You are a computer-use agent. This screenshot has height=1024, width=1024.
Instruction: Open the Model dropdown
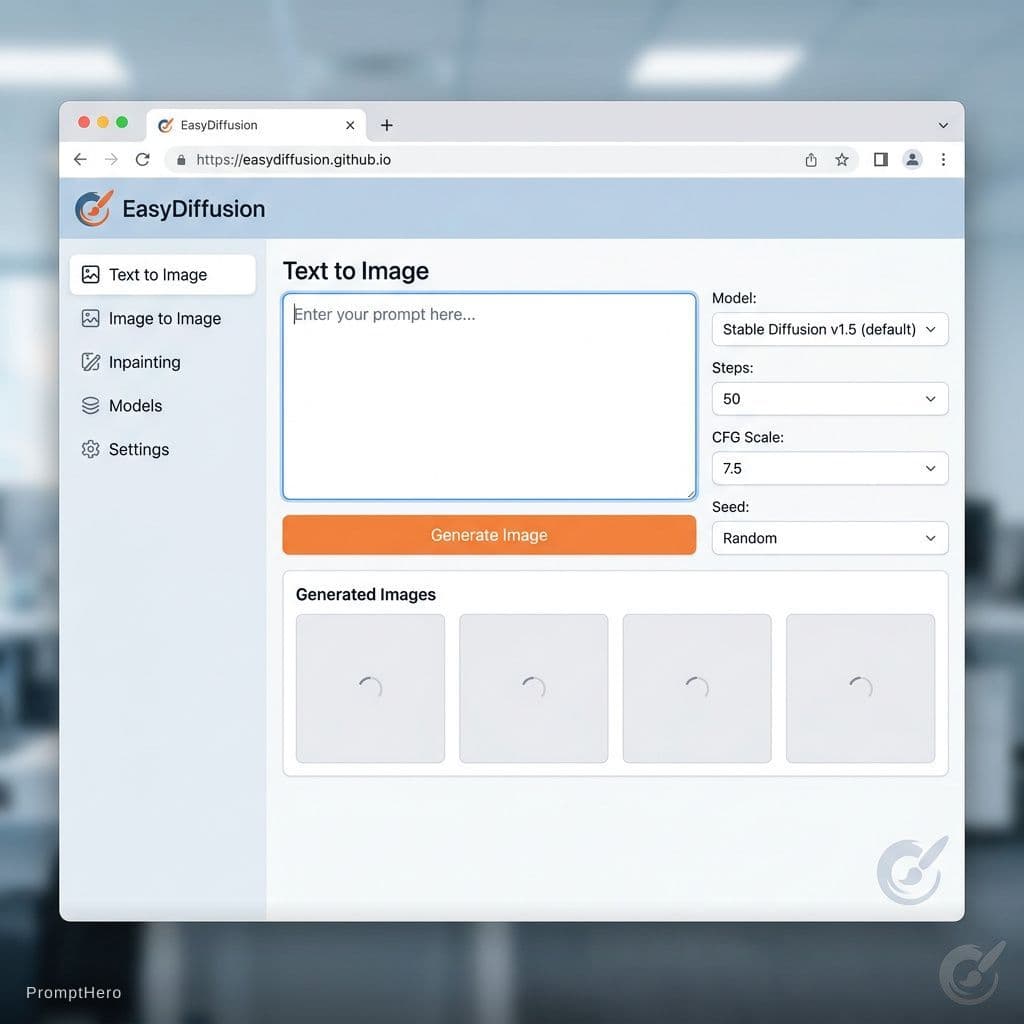(829, 329)
